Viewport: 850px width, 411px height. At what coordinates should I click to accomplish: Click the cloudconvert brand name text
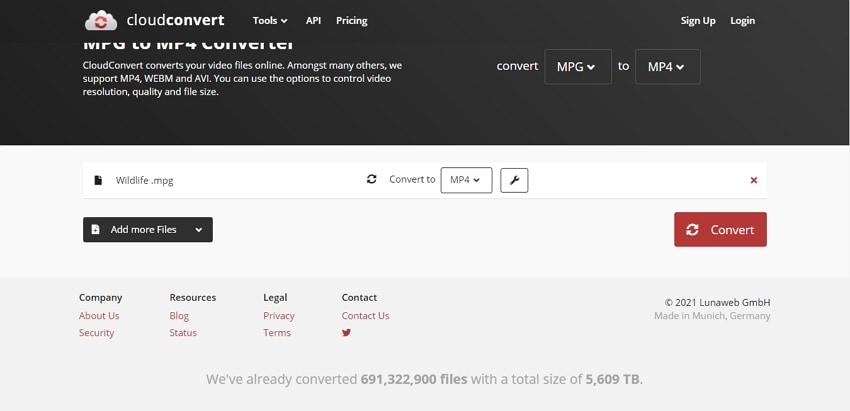pyautogui.click(x=175, y=21)
